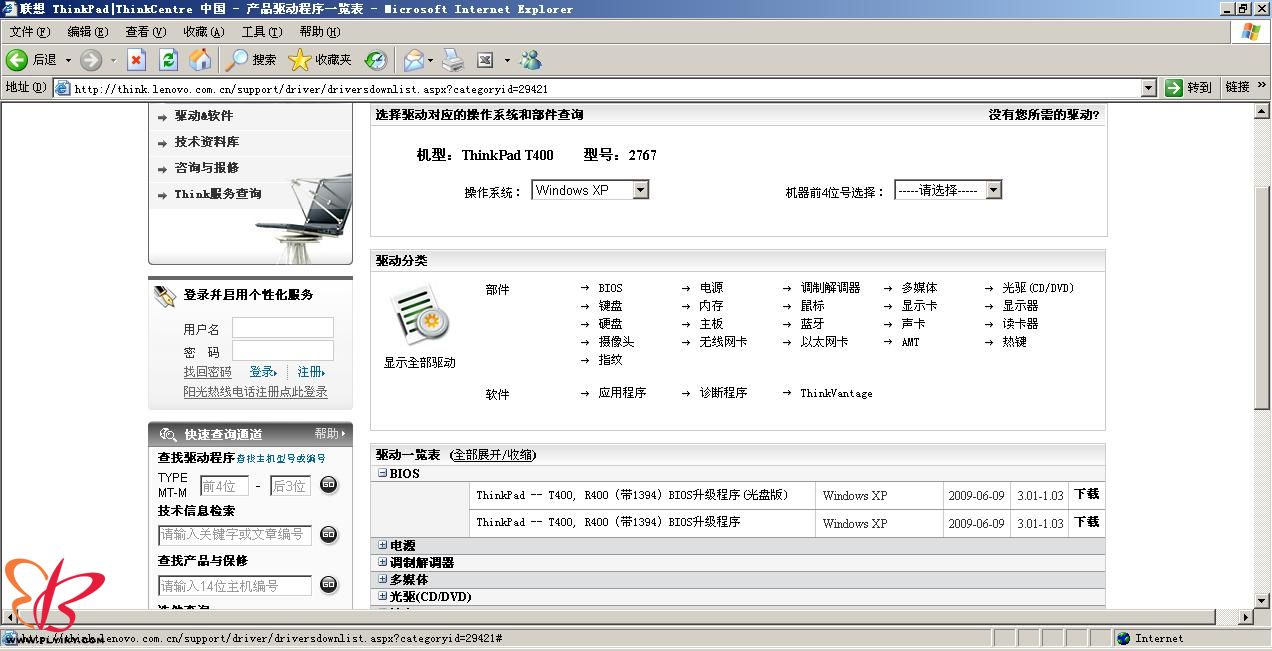Viewport: 1272px width, 651px height.
Task: Expand the 多媒体 driver section
Action: click(x=382, y=580)
